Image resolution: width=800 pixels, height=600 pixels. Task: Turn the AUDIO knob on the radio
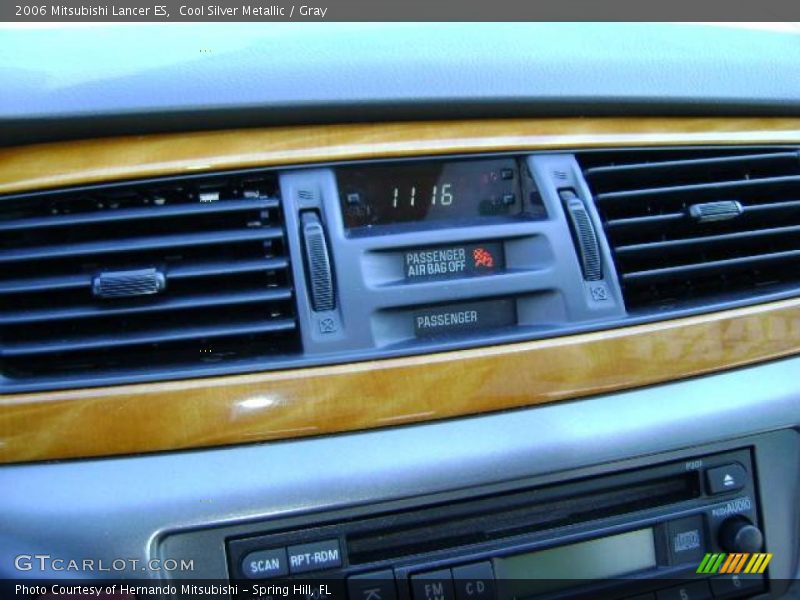740,536
